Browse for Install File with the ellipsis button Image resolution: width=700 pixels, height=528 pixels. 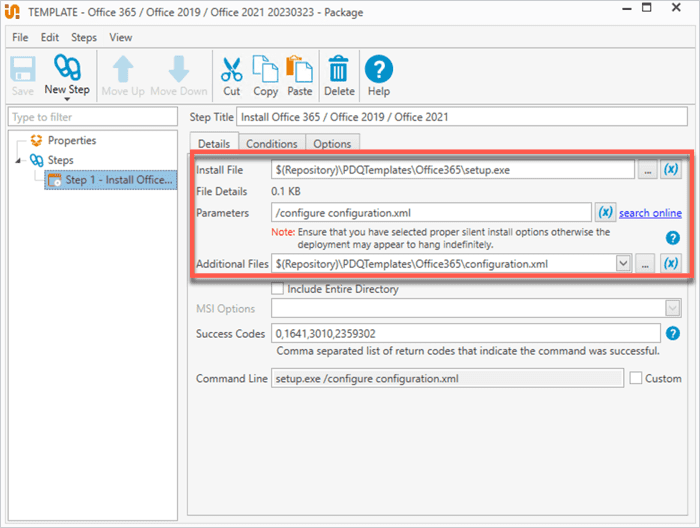coord(647,170)
